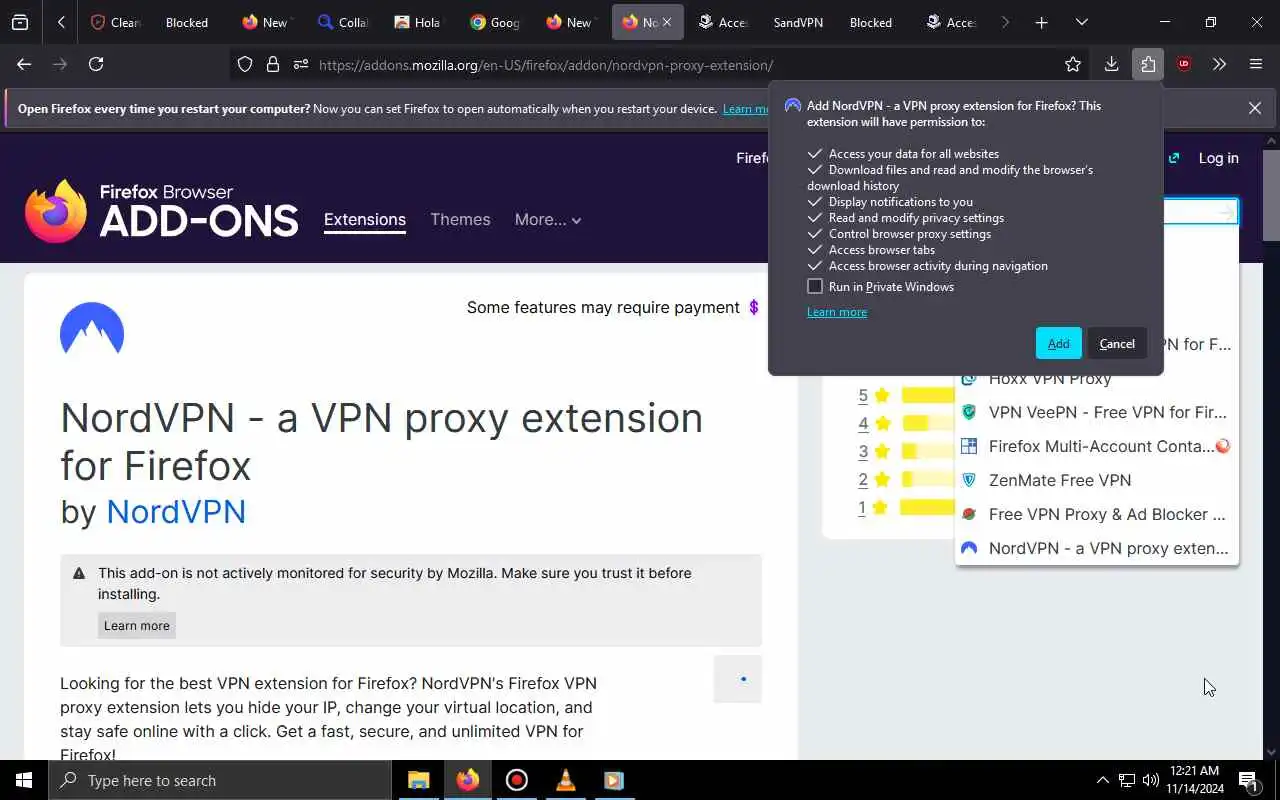Viewport: 1280px width, 800px height.
Task: Select ZenMate Free VPN suggestion
Action: click(1097, 480)
